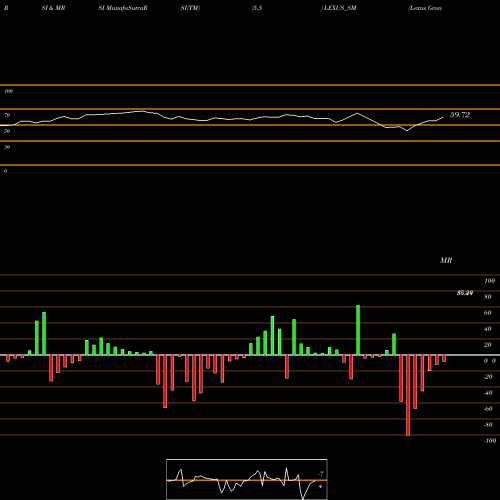Viewport: 500px width, 500px height.
Task: Click the 4 label in mini chart
Action: pos(320,486)
